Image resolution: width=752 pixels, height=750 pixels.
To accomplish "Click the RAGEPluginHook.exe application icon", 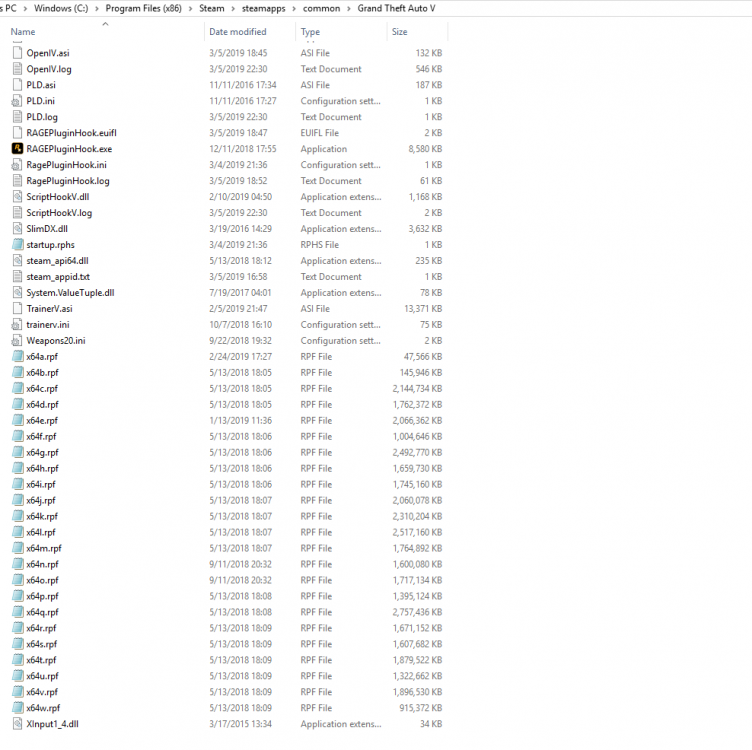I will coord(17,149).
